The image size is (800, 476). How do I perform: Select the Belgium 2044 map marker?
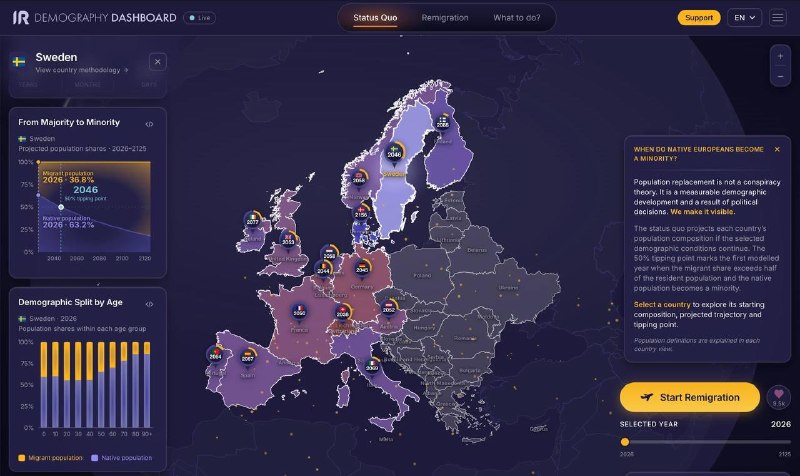pos(323,269)
